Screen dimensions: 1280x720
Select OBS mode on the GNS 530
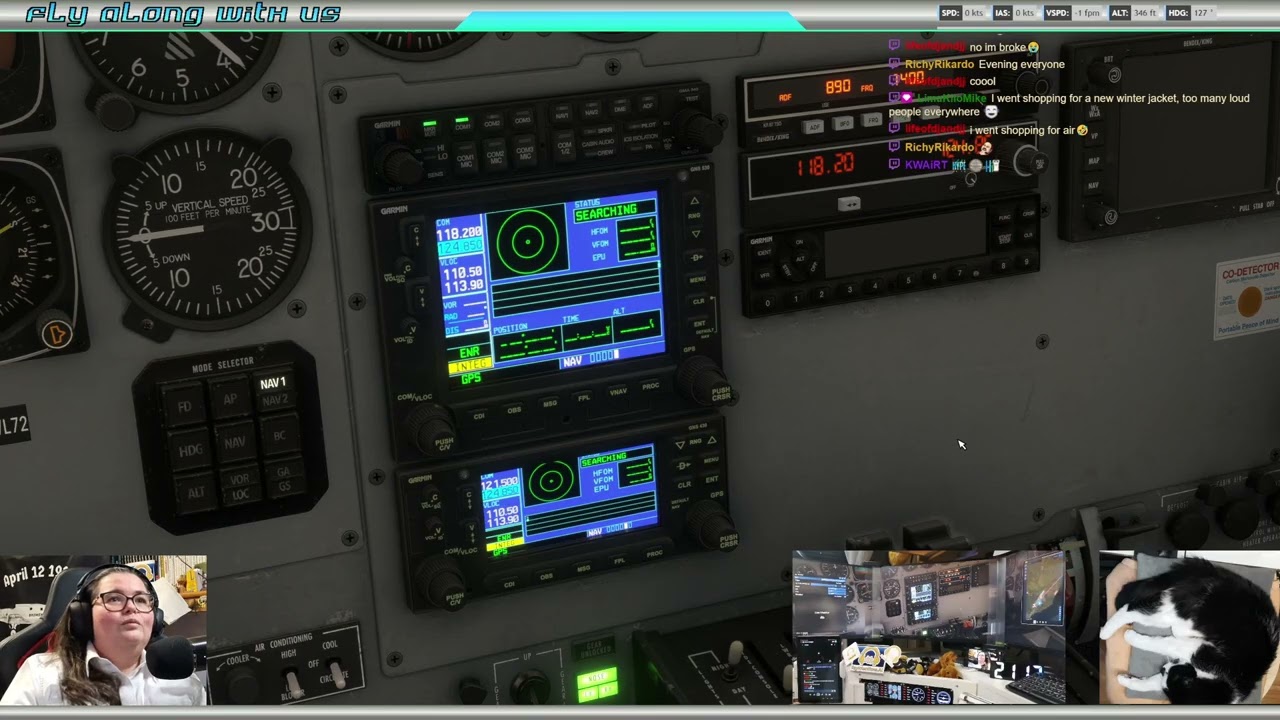514,410
